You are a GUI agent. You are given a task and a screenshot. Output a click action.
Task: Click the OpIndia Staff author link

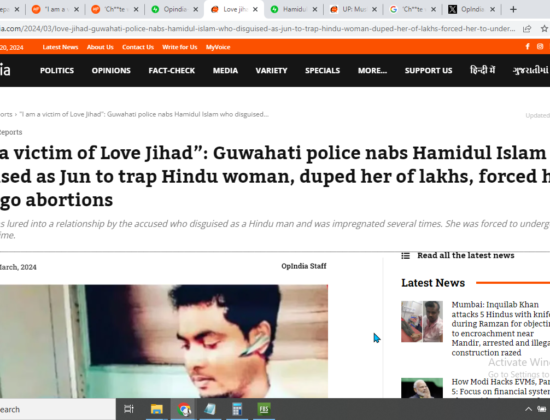304,266
